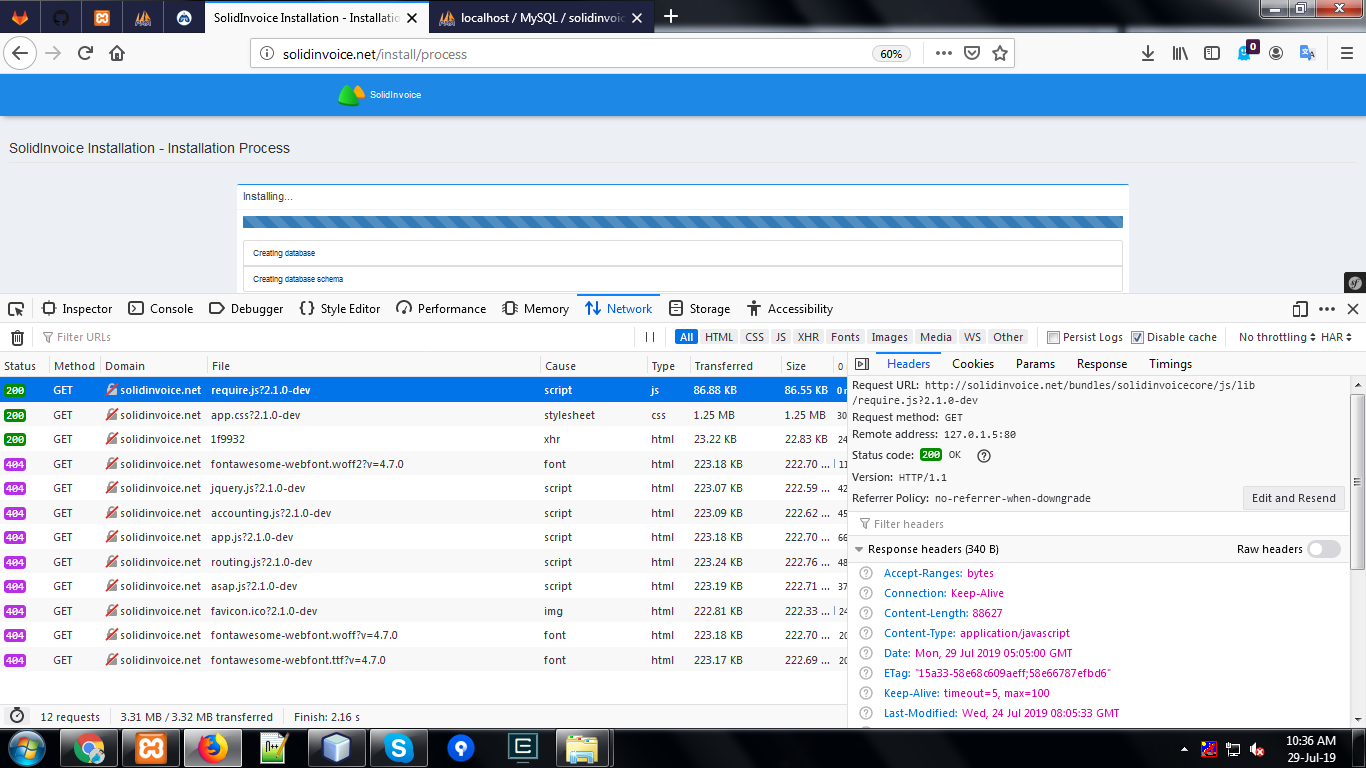Turn on the Raw headers switch
The width and height of the screenshot is (1366, 768).
click(1324, 549)
